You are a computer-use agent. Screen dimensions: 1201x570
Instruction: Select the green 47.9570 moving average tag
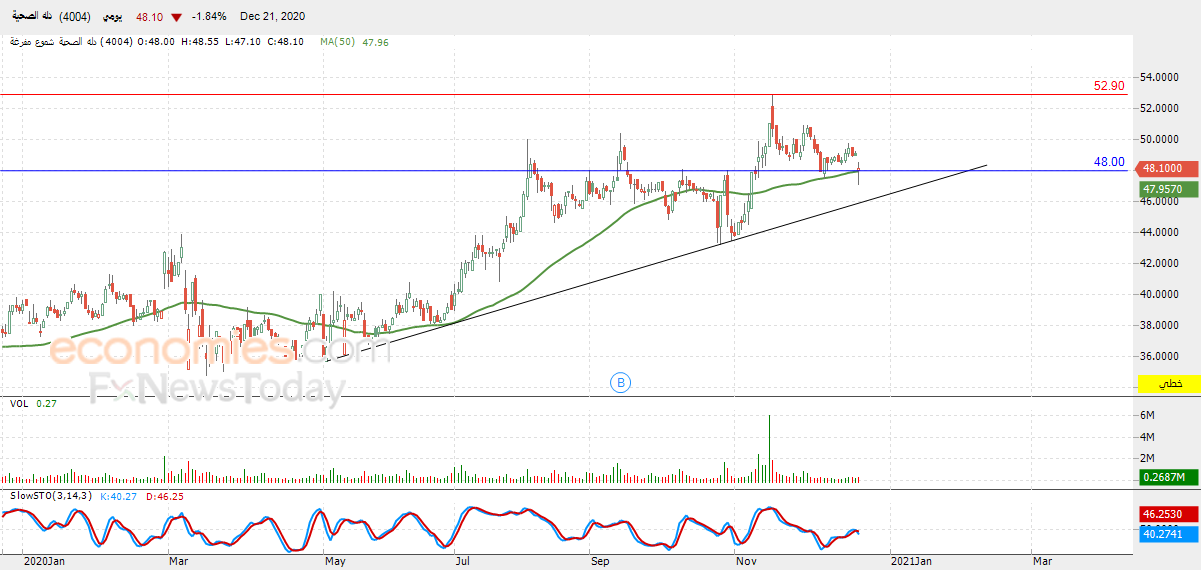pos(1168,188)
